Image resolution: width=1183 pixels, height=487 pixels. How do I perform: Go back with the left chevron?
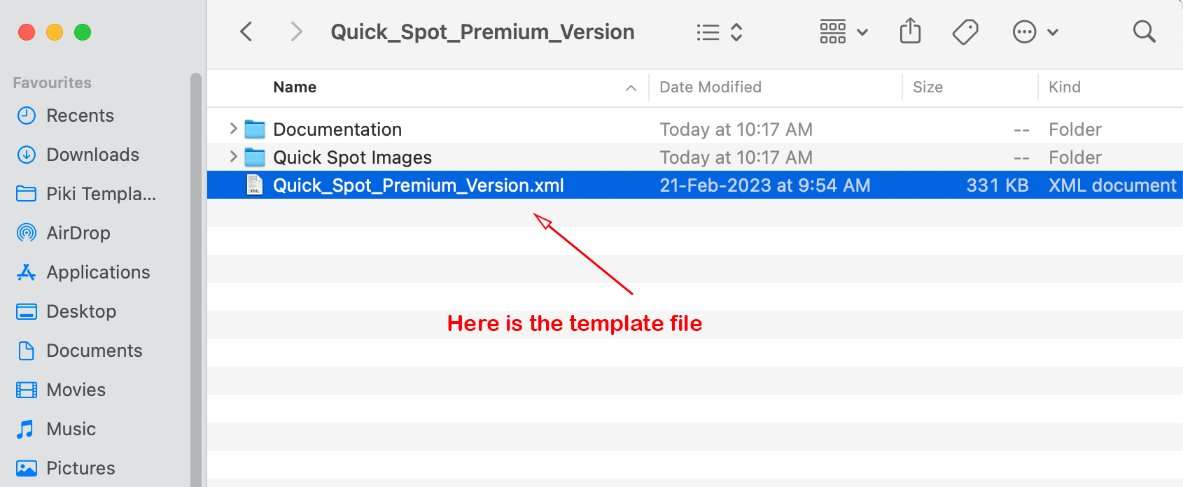click(246, 32)
